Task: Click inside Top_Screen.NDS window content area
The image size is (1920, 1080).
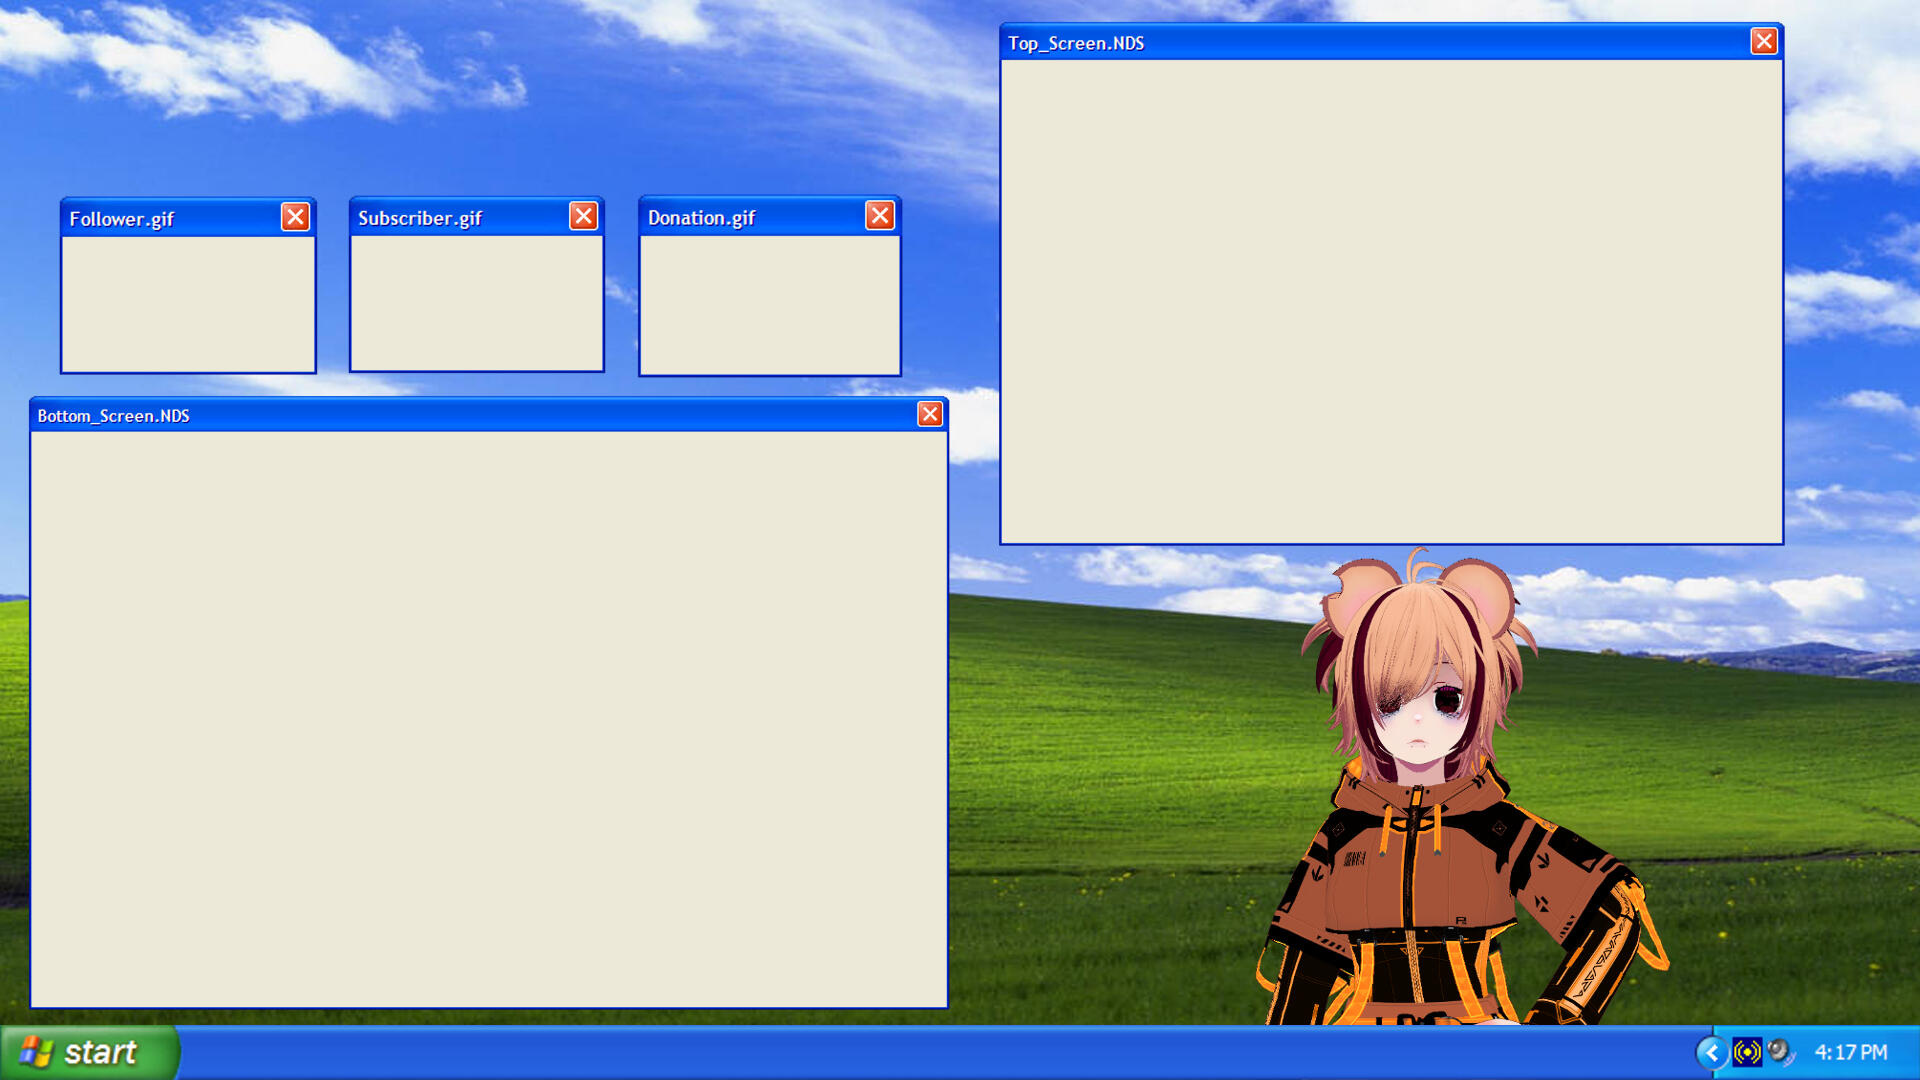Action: click(1392, 301)
